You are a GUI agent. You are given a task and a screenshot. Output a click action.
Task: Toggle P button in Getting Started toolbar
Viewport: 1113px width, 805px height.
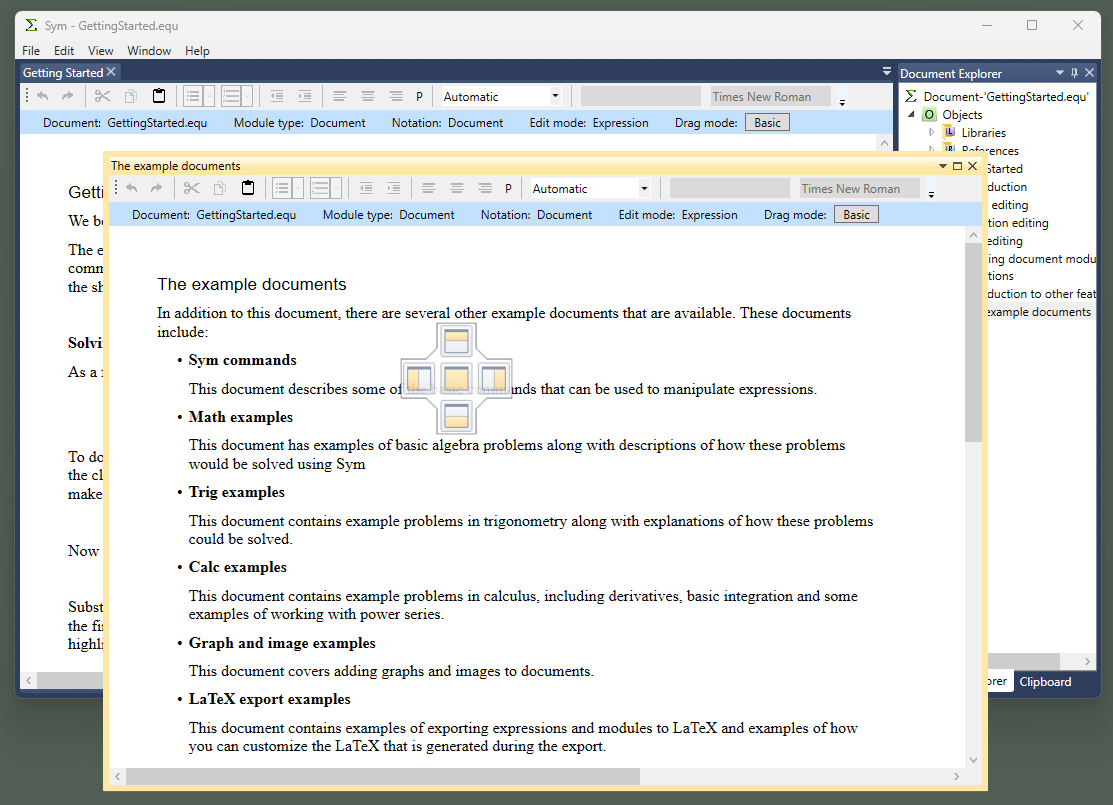[x=420, y=97]
